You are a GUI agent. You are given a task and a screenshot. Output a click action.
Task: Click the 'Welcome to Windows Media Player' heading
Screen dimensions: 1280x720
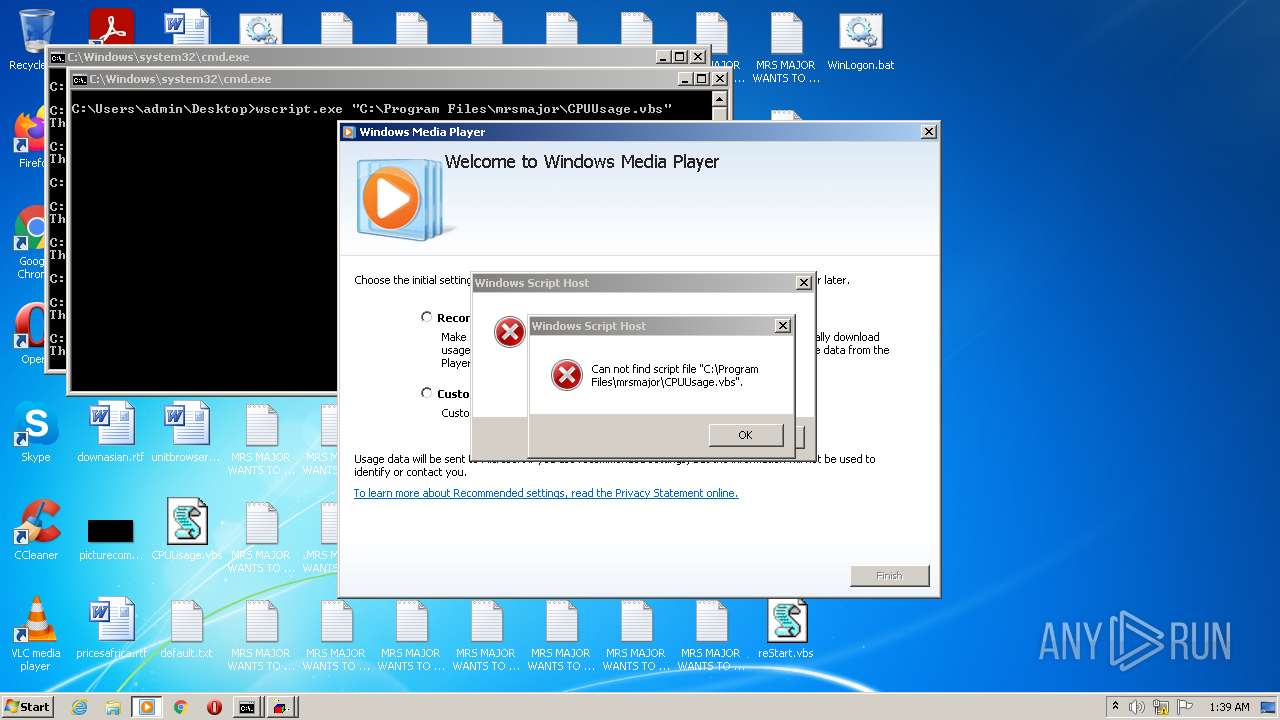(582, 162)
